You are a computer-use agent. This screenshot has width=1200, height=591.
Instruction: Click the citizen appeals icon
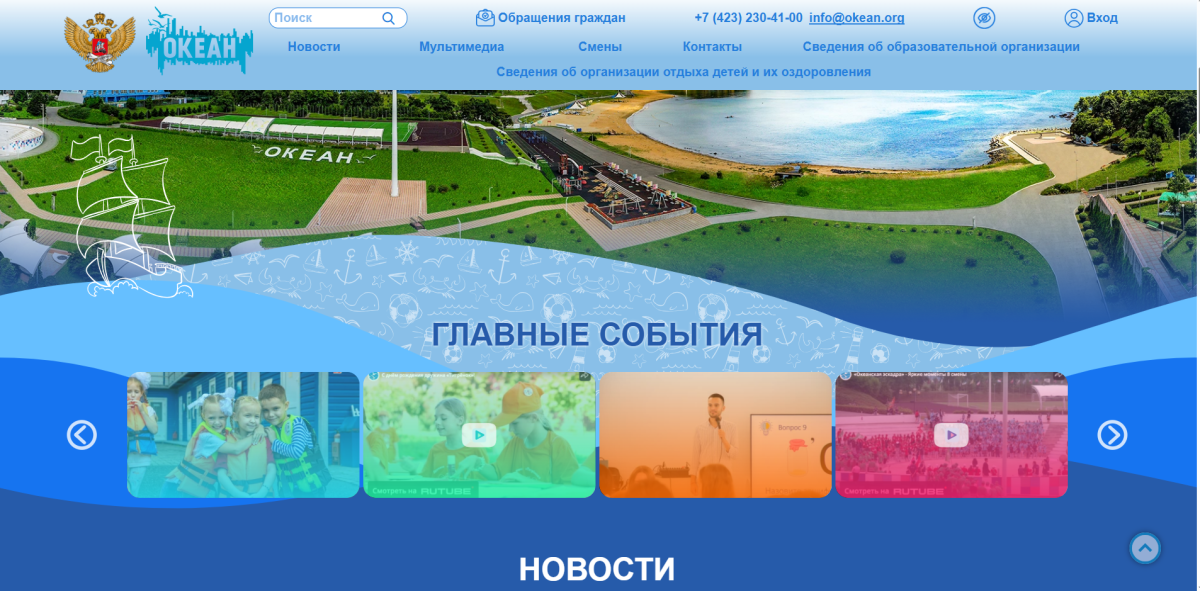[x=485, y=17]
